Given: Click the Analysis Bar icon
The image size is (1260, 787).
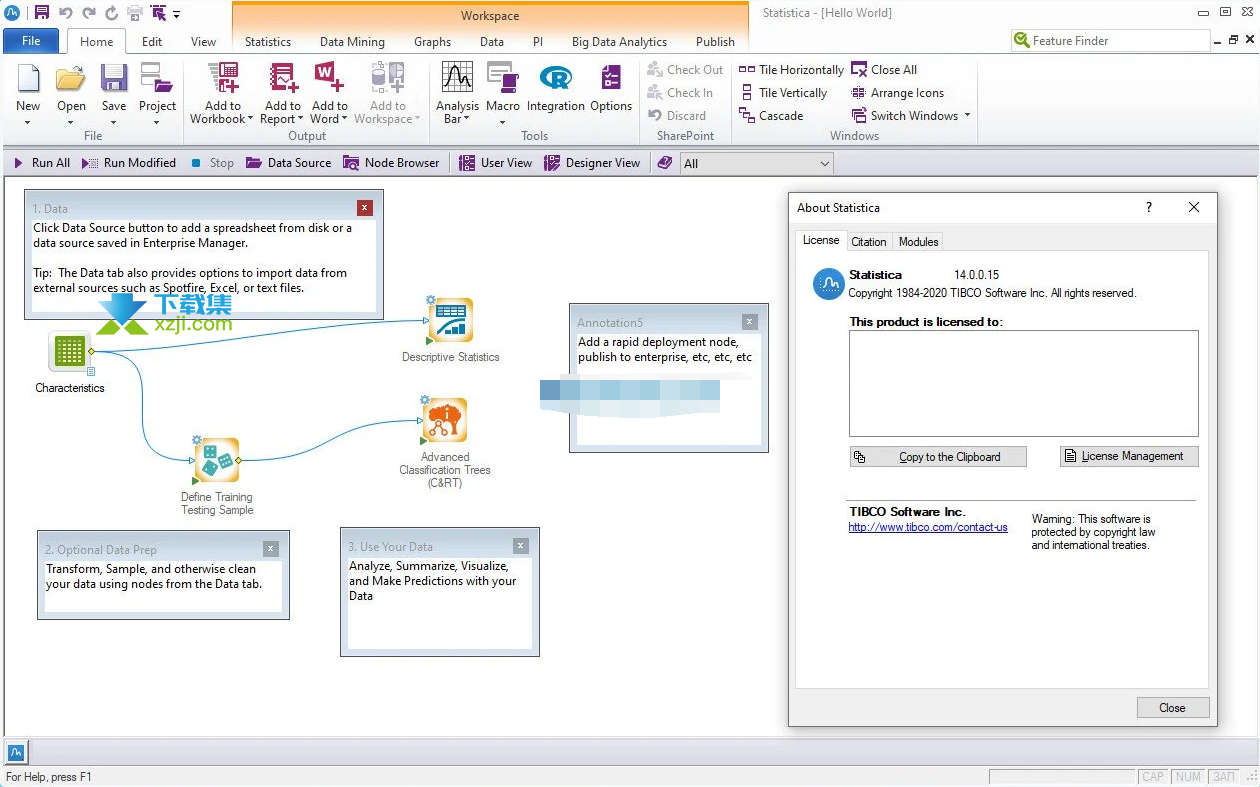Looking at the screenshot, I should point(457,78).
